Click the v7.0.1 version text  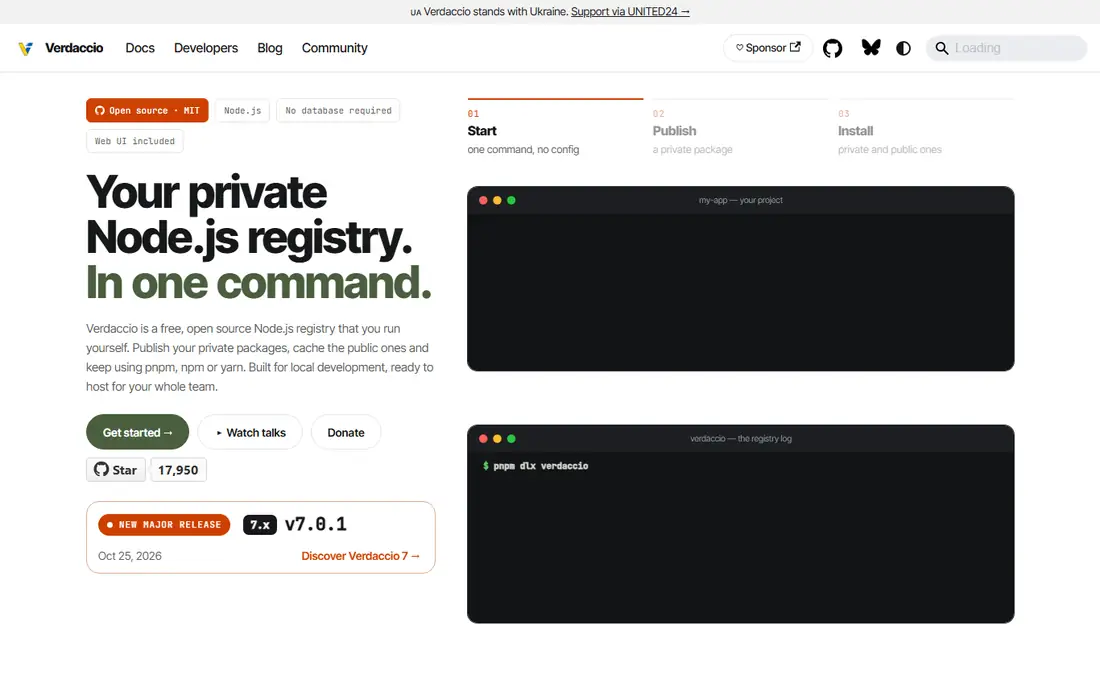(316, 524)
